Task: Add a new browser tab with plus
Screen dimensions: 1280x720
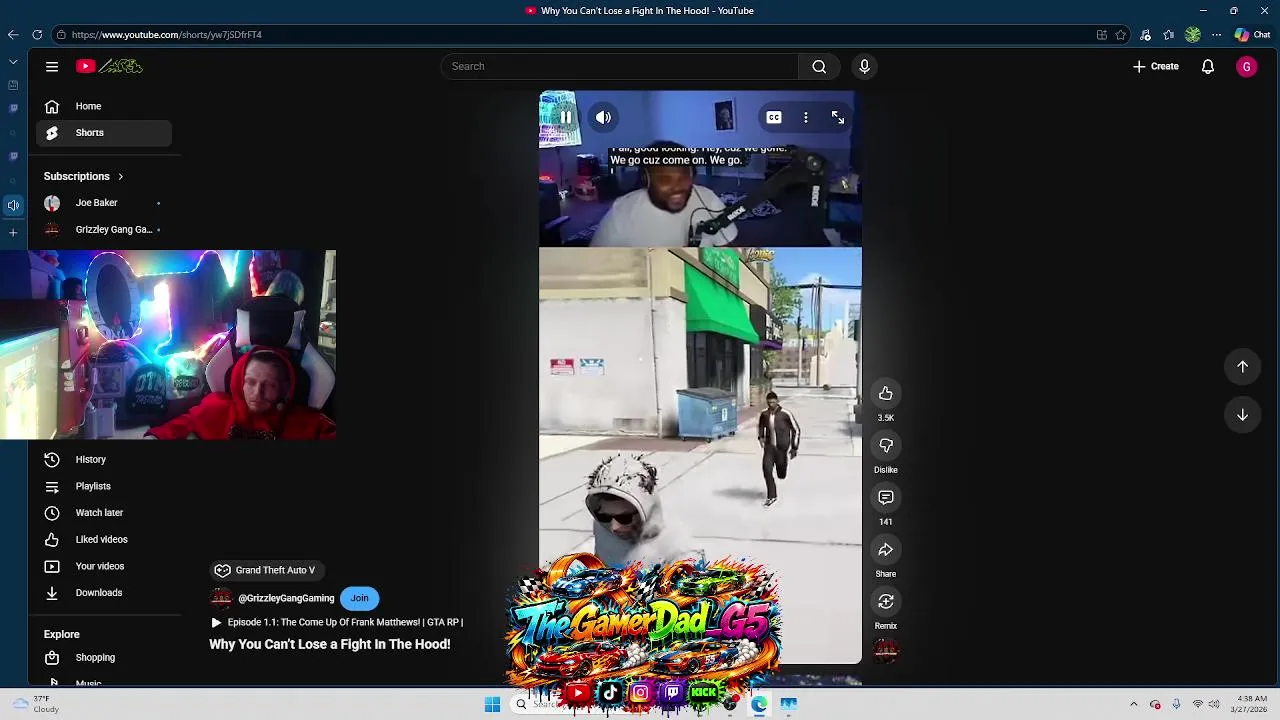Action: pos(13,232)
